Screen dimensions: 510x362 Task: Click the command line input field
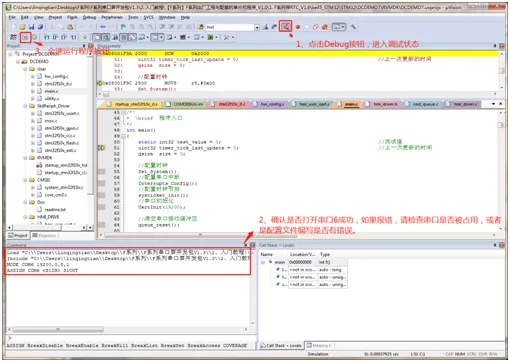pyautogui.click(x=132, y=338)
